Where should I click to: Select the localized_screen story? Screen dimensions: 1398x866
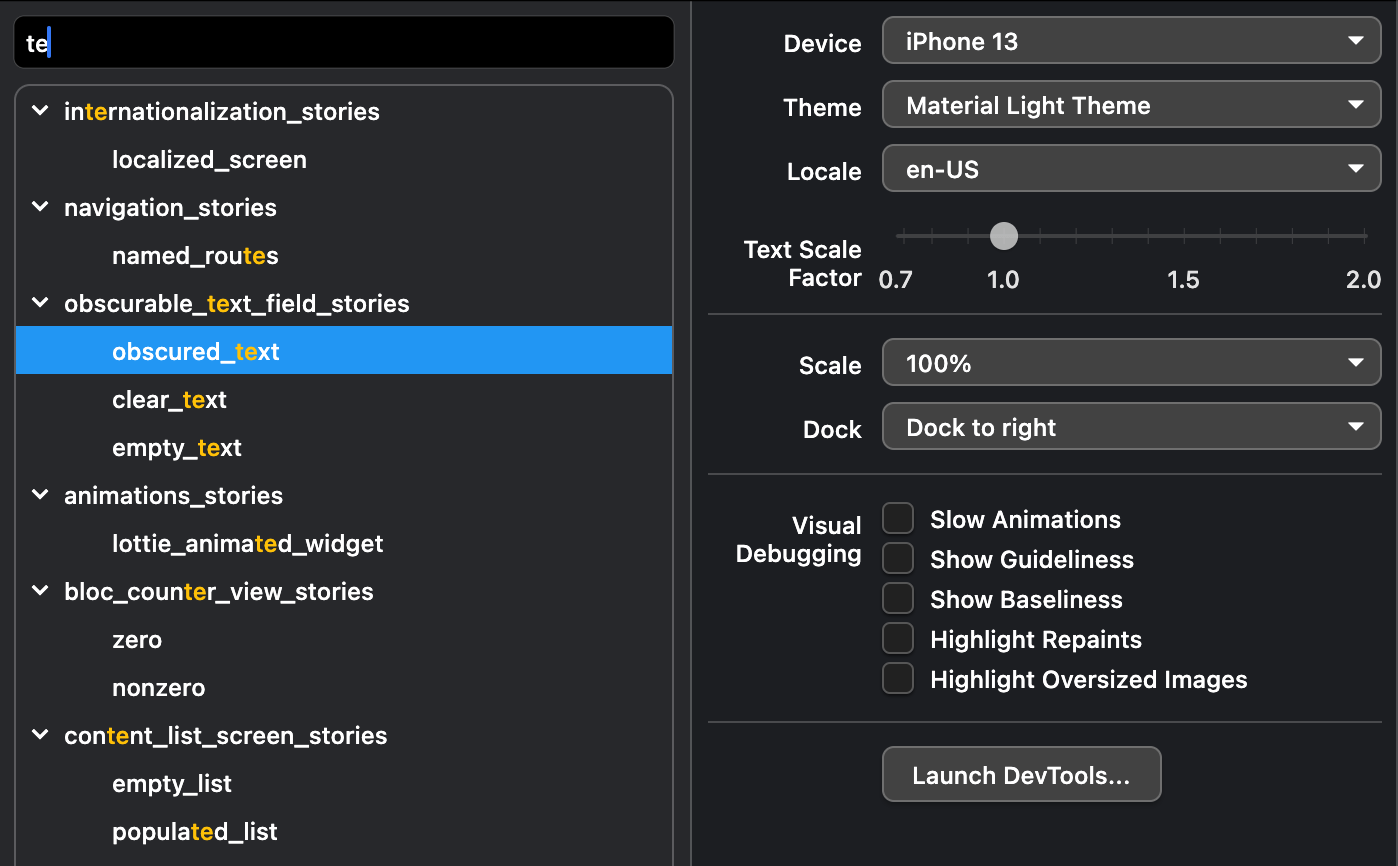[209, 160]
